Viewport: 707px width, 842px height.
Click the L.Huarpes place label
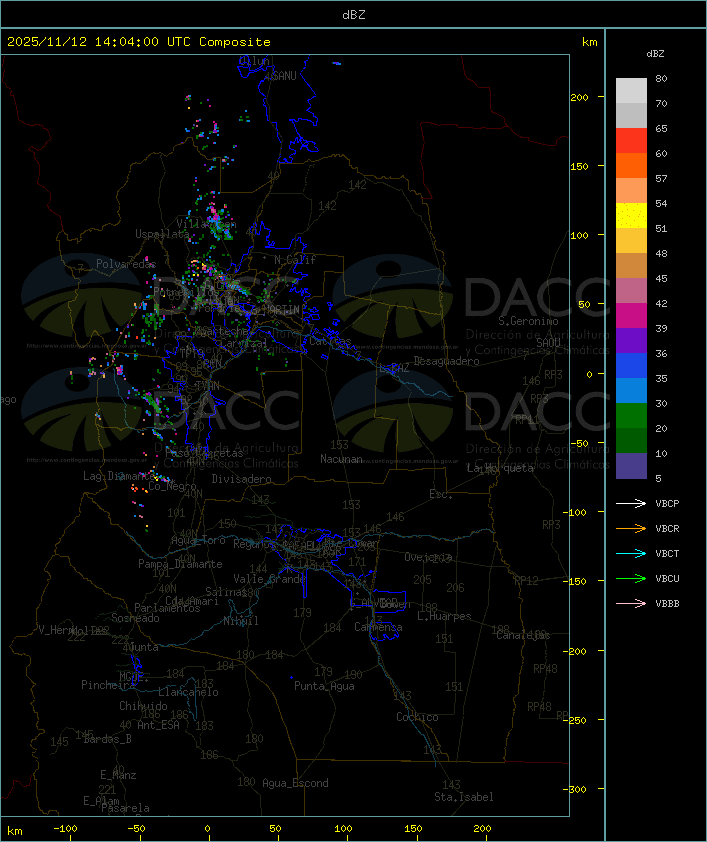pos(444,616)
